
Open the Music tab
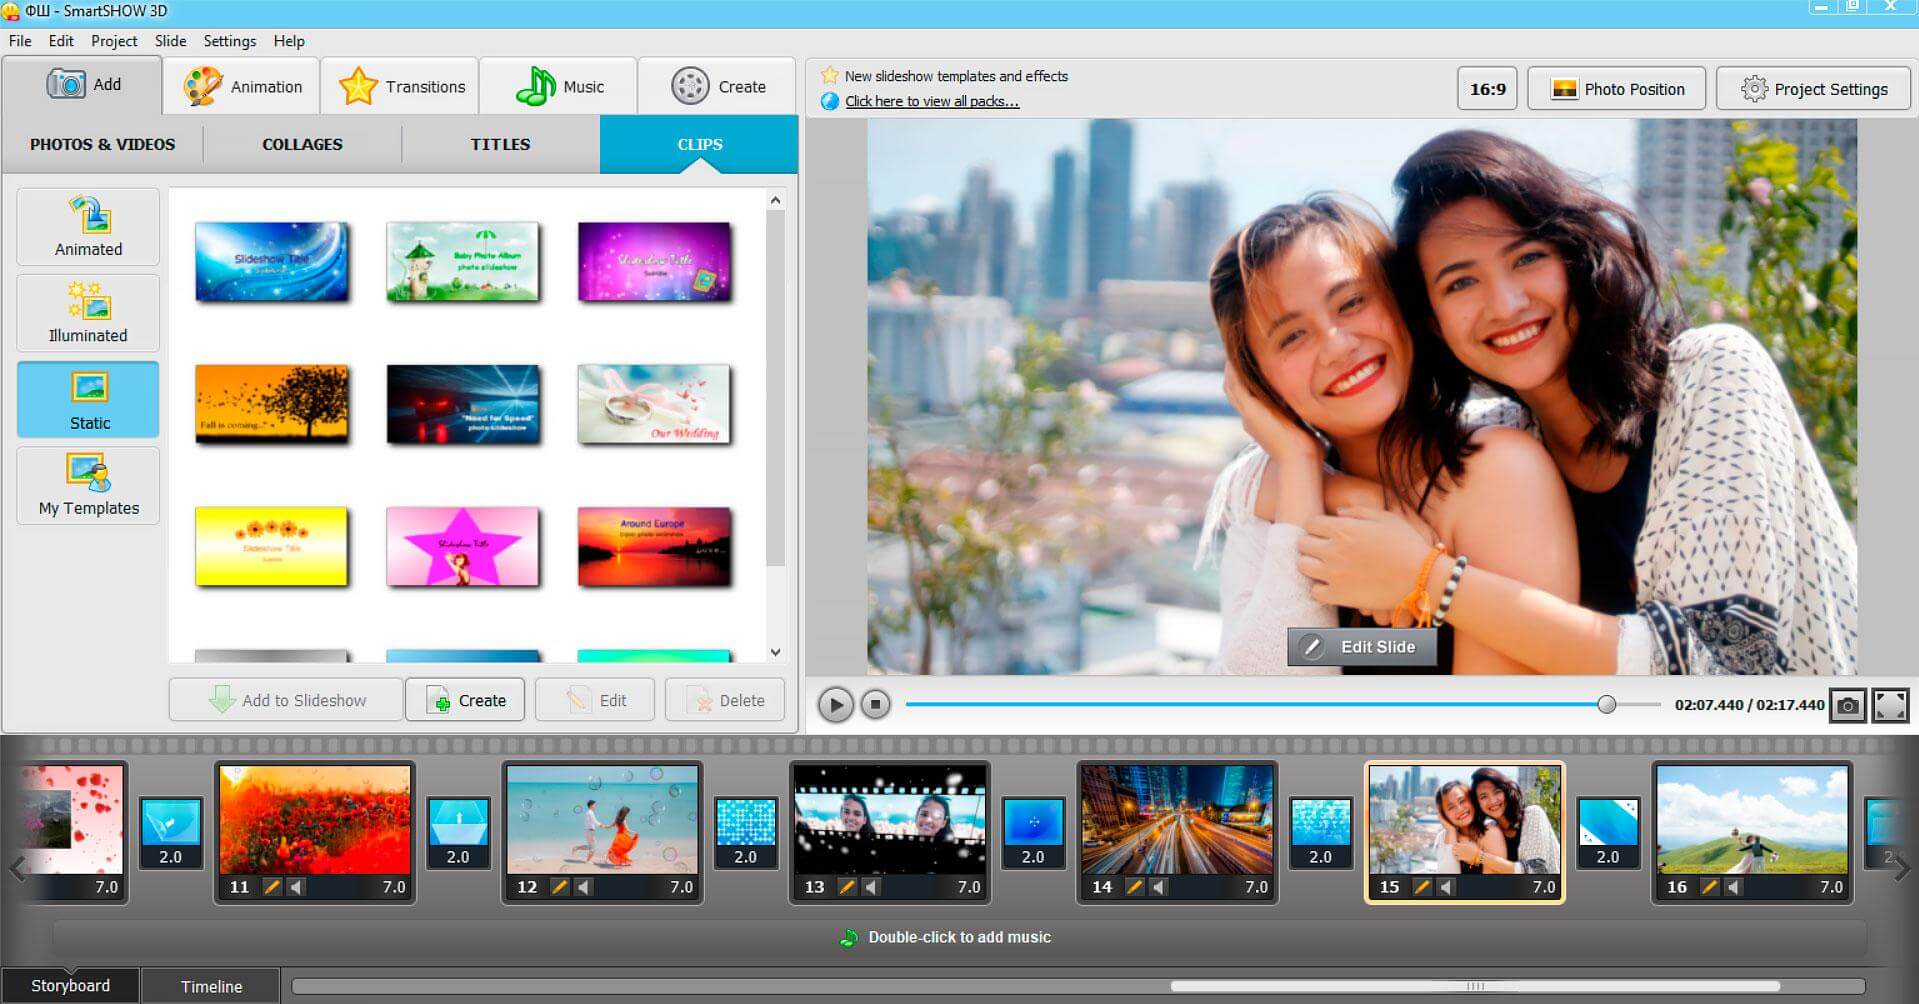point(559,87)
